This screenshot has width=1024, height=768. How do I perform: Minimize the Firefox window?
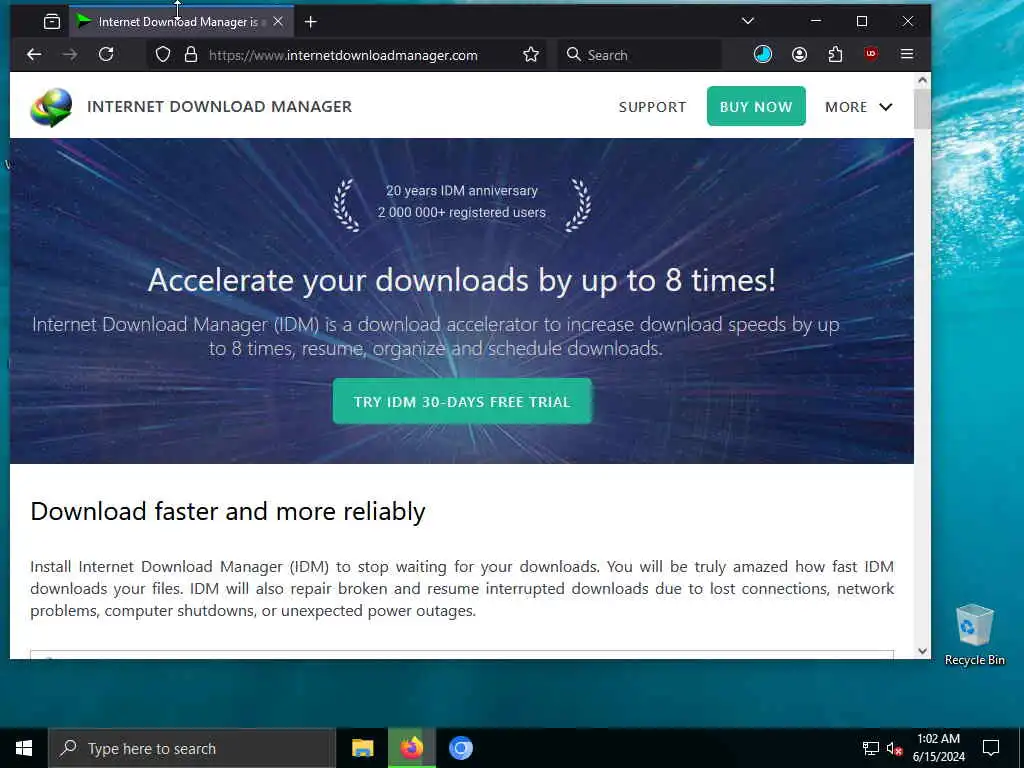(x=816, y=21)
